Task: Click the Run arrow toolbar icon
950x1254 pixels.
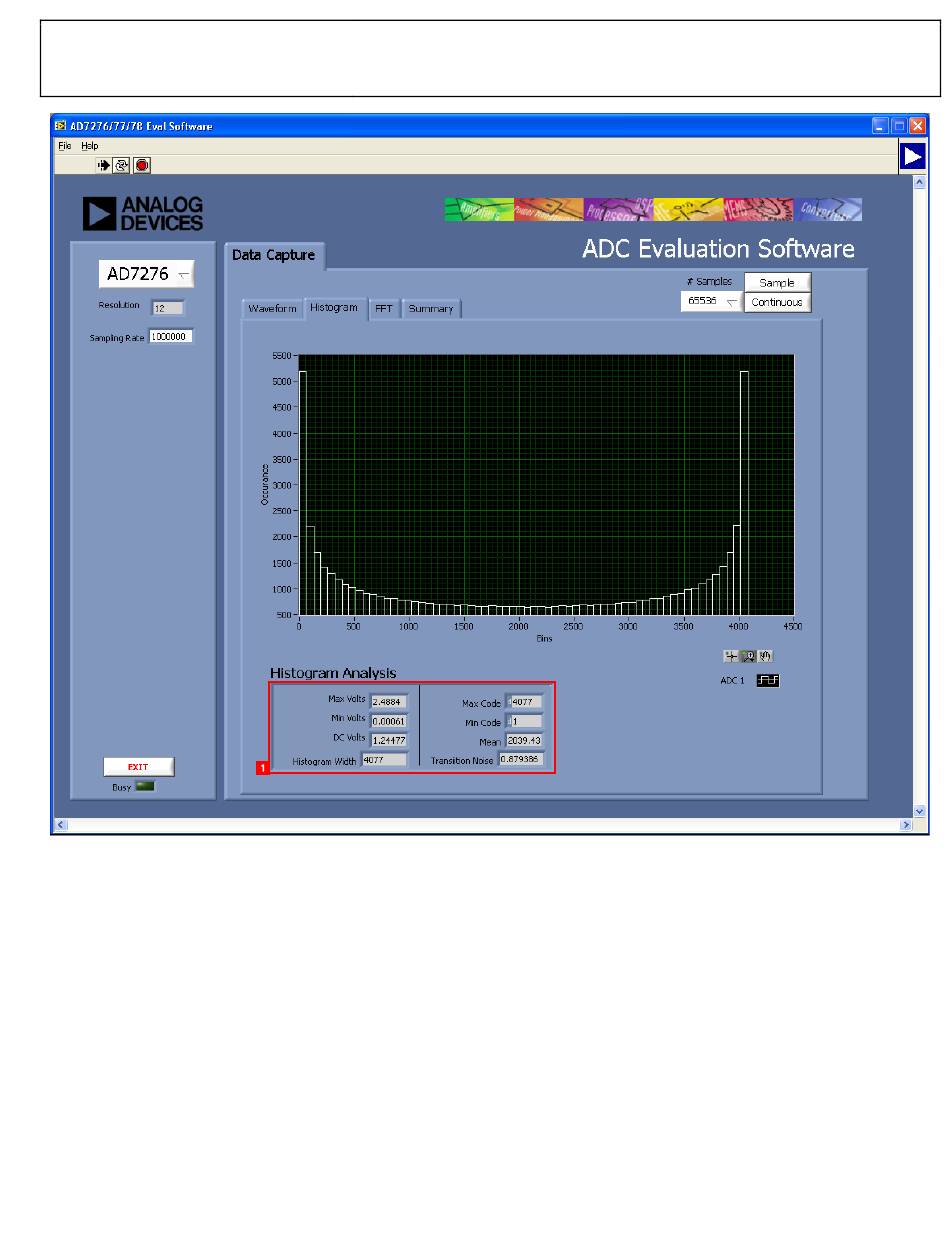Action: click(x=103, y=165)
